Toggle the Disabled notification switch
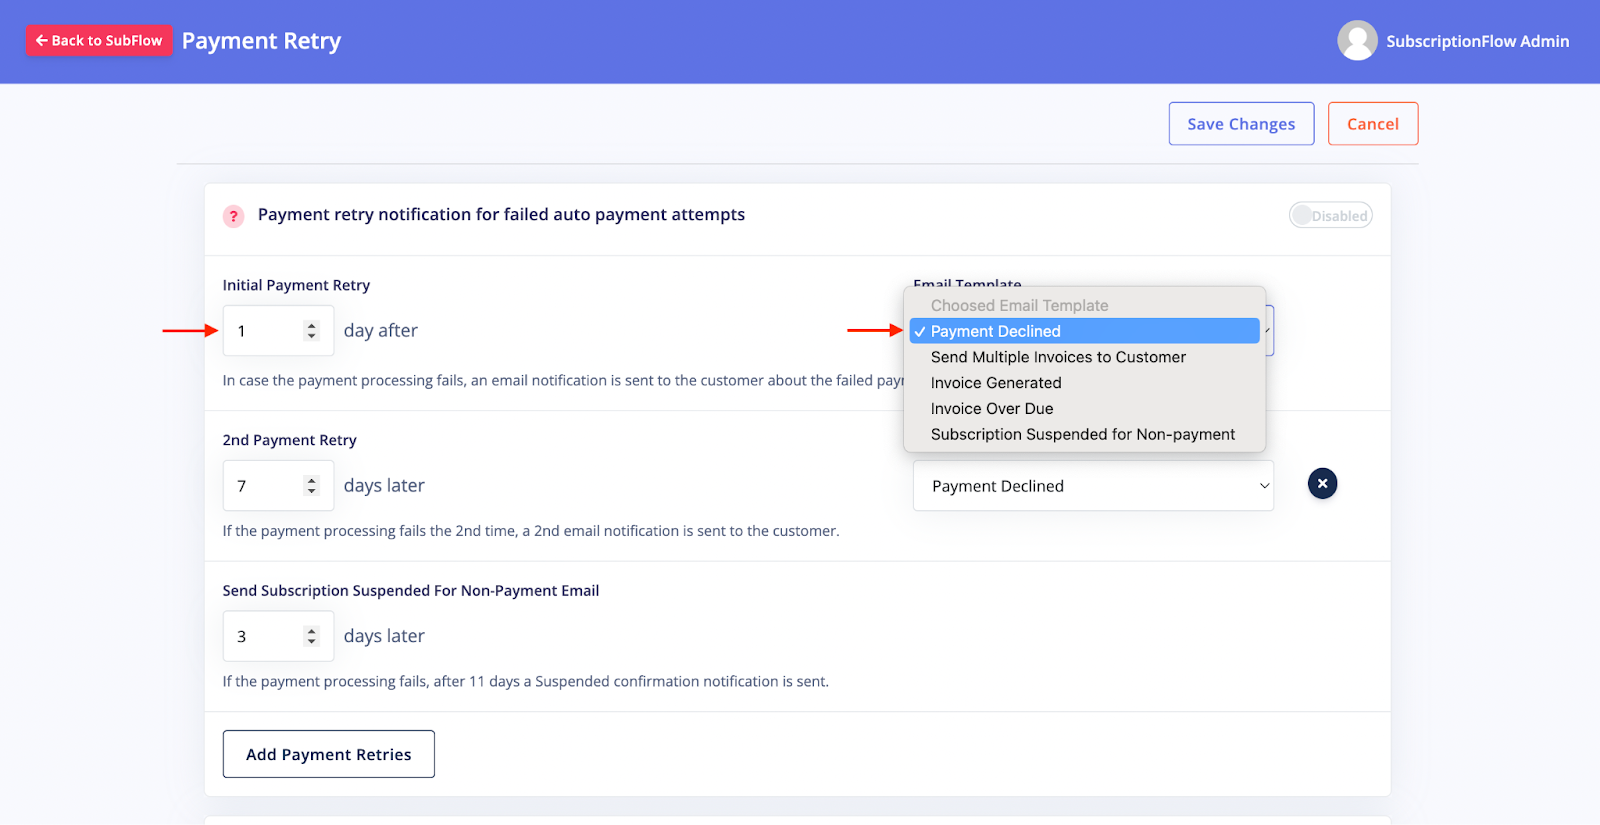The width and height of the screenshot is (1600, 825). pos(1330,215)
